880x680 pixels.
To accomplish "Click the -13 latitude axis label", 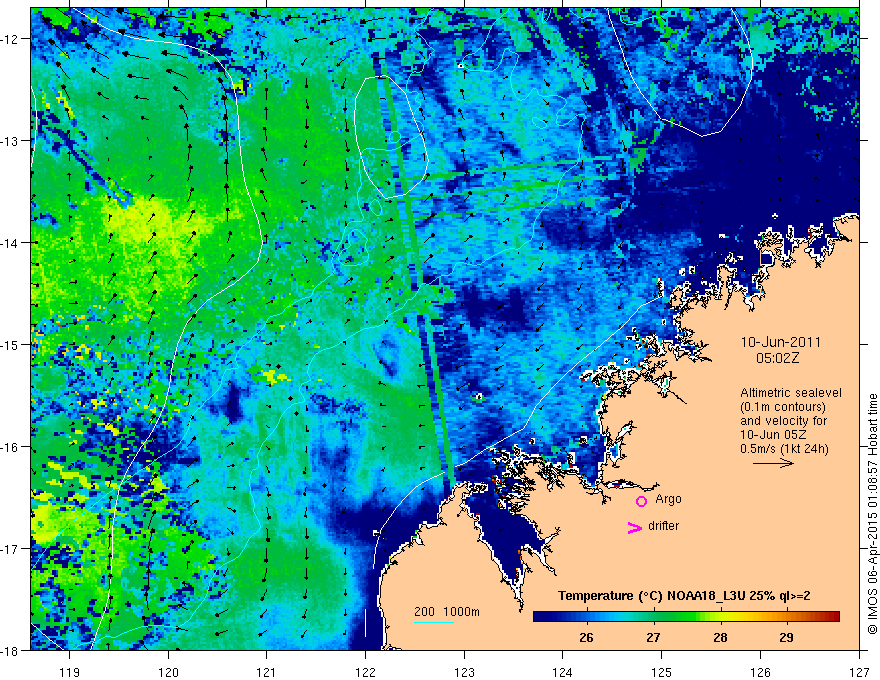I will coord(11,140).
